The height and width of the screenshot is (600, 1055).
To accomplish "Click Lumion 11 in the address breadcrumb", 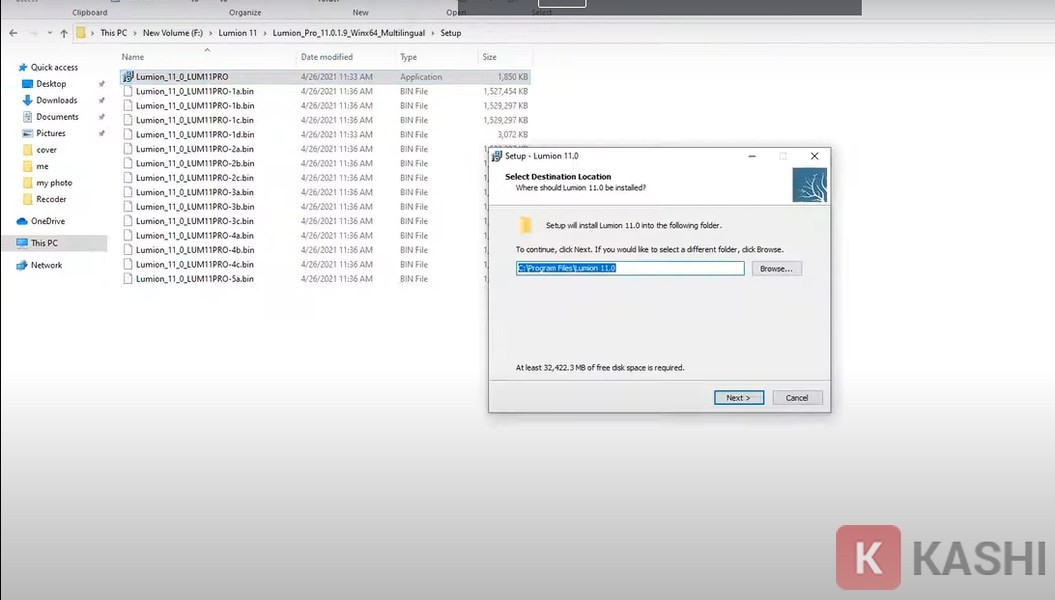I will pos(238,33).
